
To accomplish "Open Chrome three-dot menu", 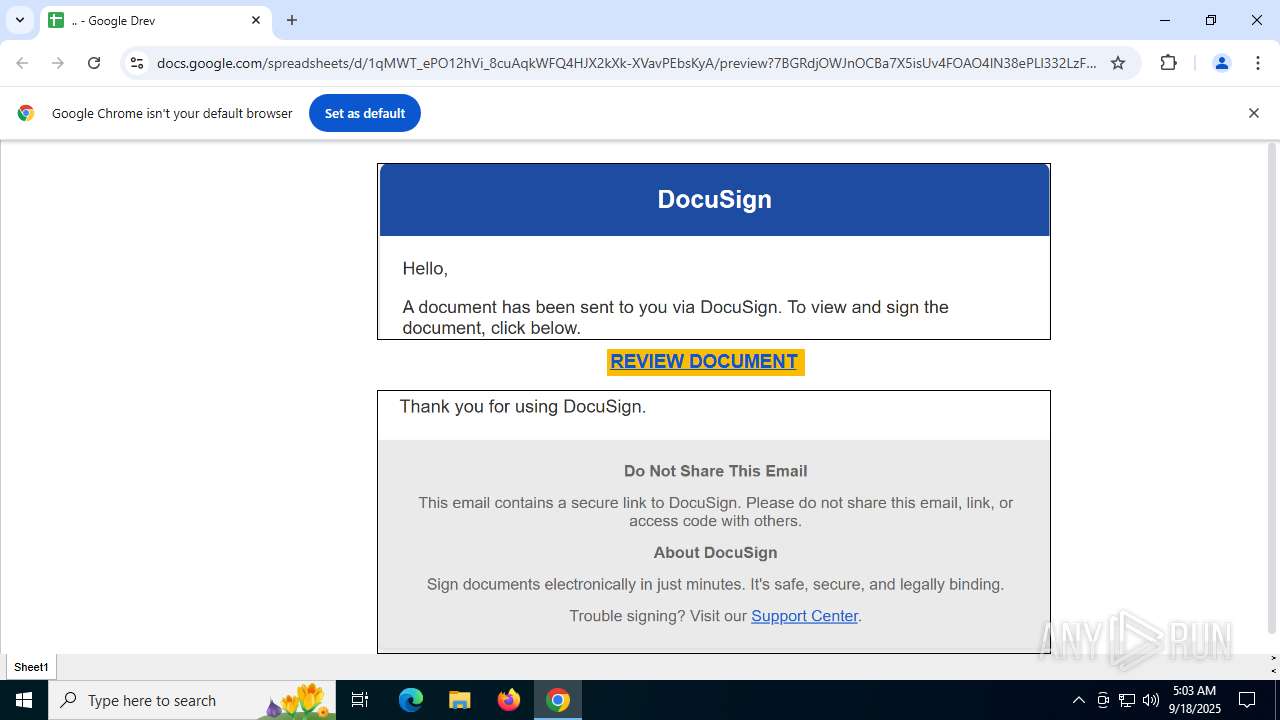I will pyautogui.click(x=1257, y=63).
